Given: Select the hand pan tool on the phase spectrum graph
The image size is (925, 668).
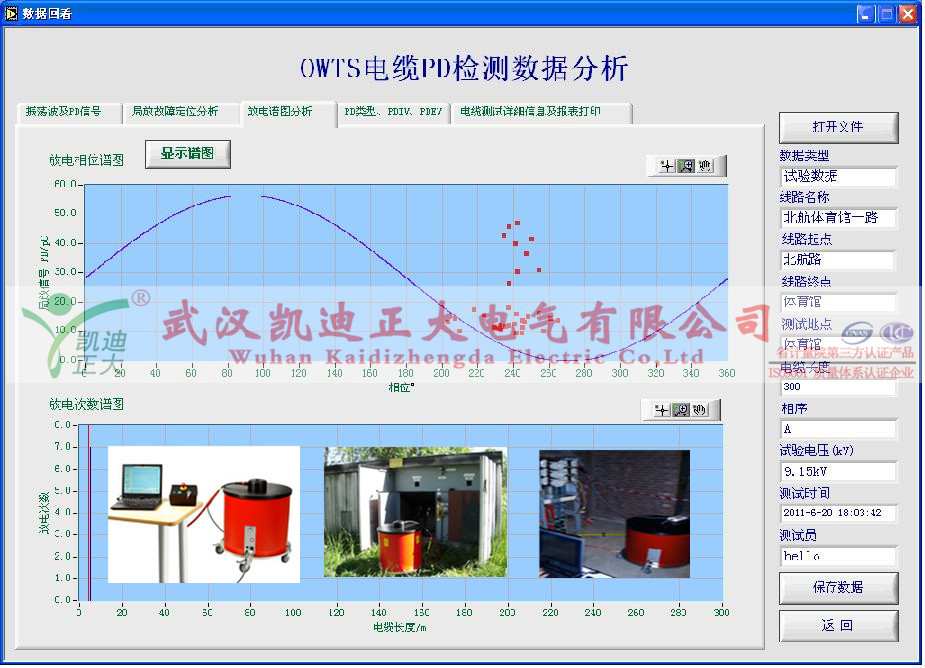Looking at the screenshot, I should [x=703, y=166].
